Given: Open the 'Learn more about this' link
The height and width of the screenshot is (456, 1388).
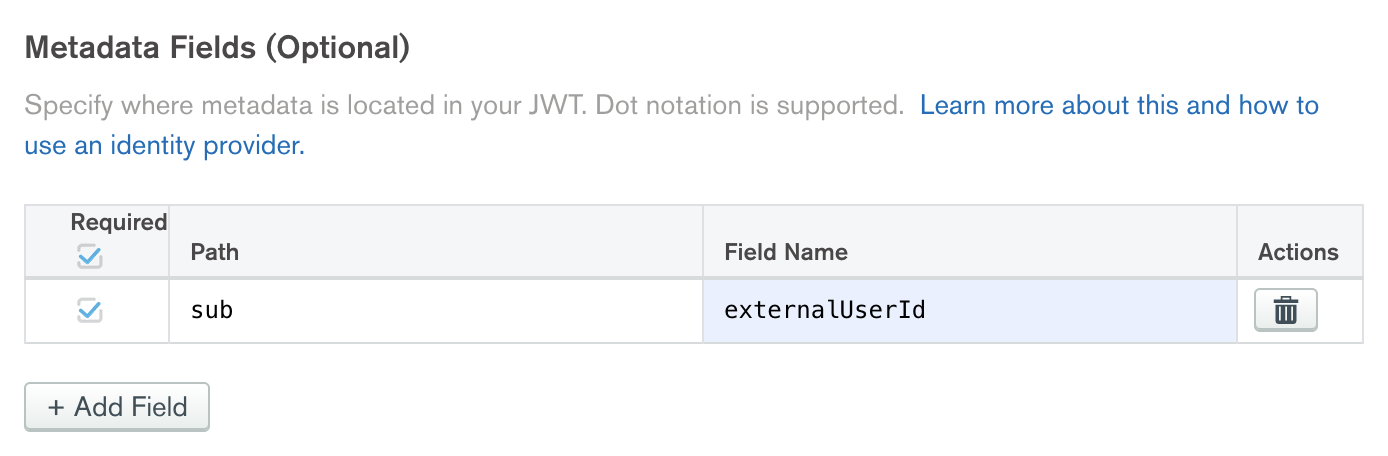Looking at the screenshot, I should point(1118,105).
